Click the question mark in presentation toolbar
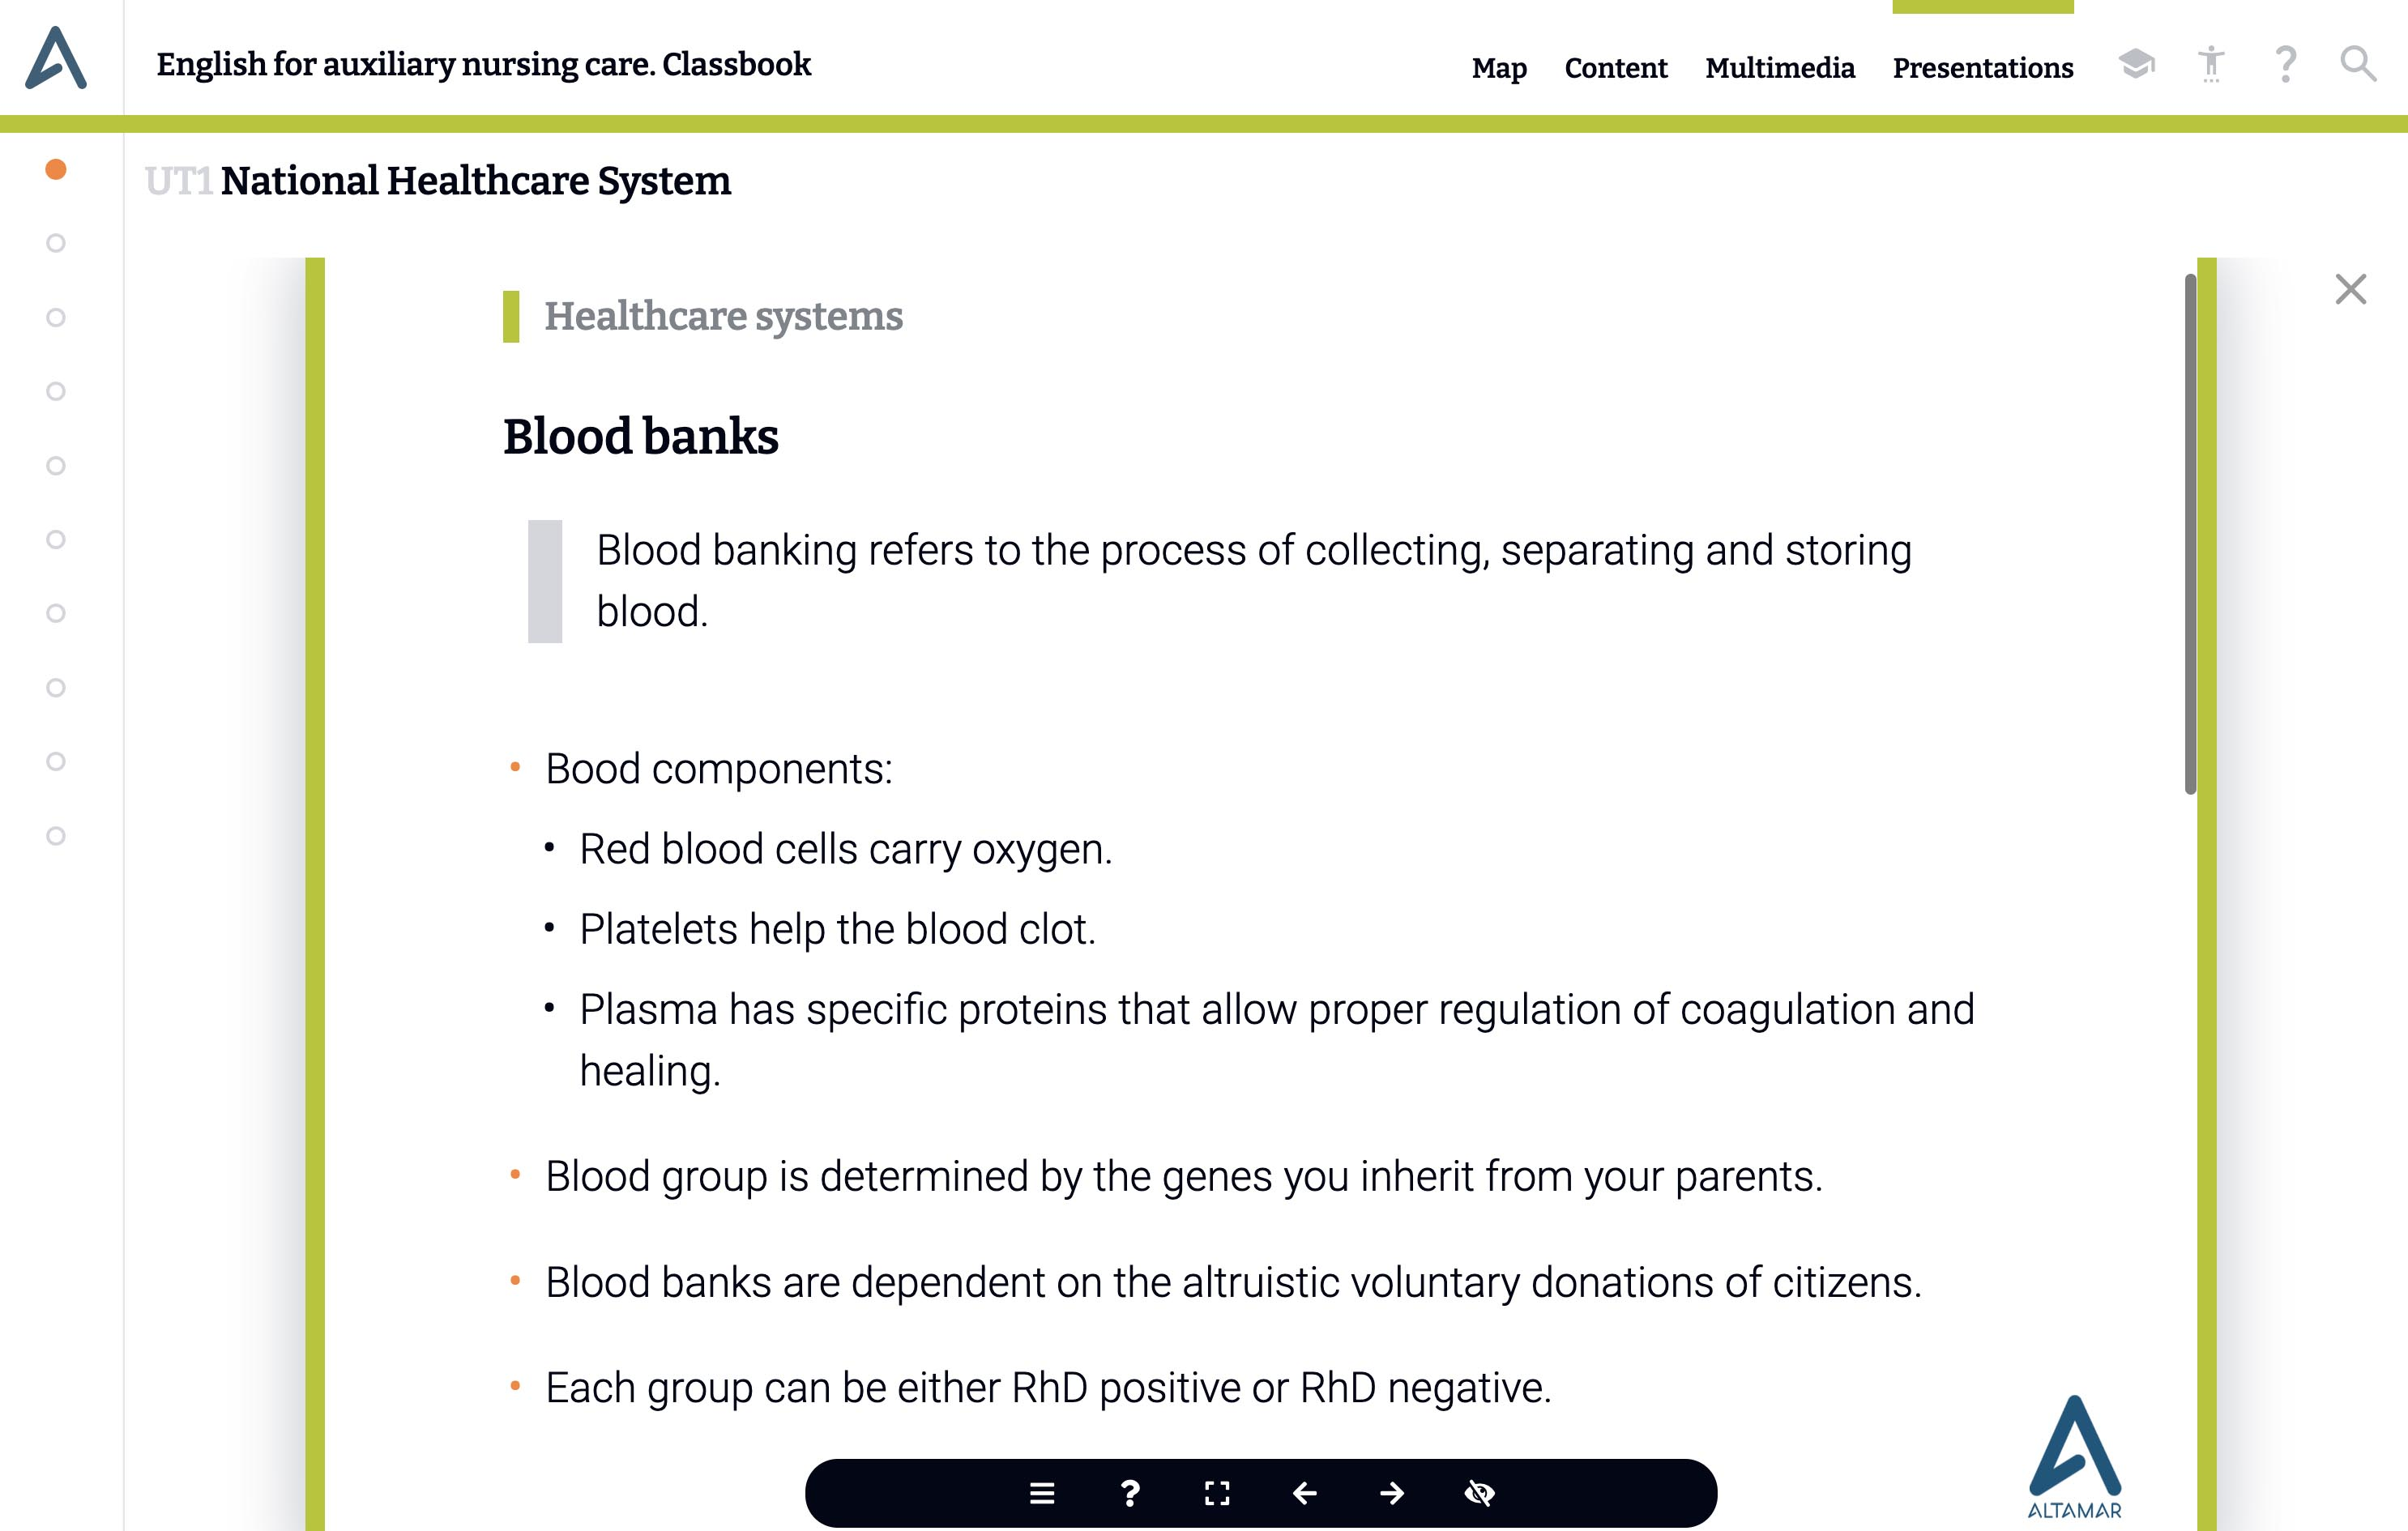The image size is (2408, 1531). [x=1130, y=1493]
